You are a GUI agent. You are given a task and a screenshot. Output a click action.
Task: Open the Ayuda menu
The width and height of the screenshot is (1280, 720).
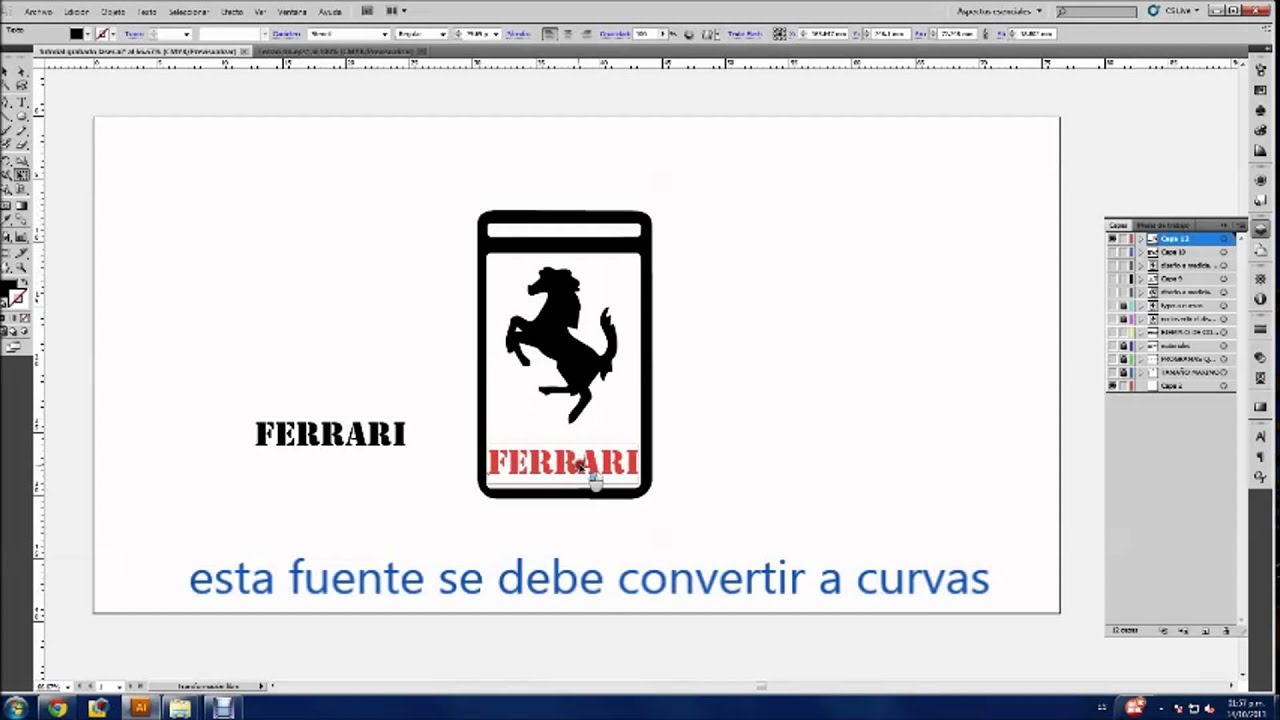(329, 11)
